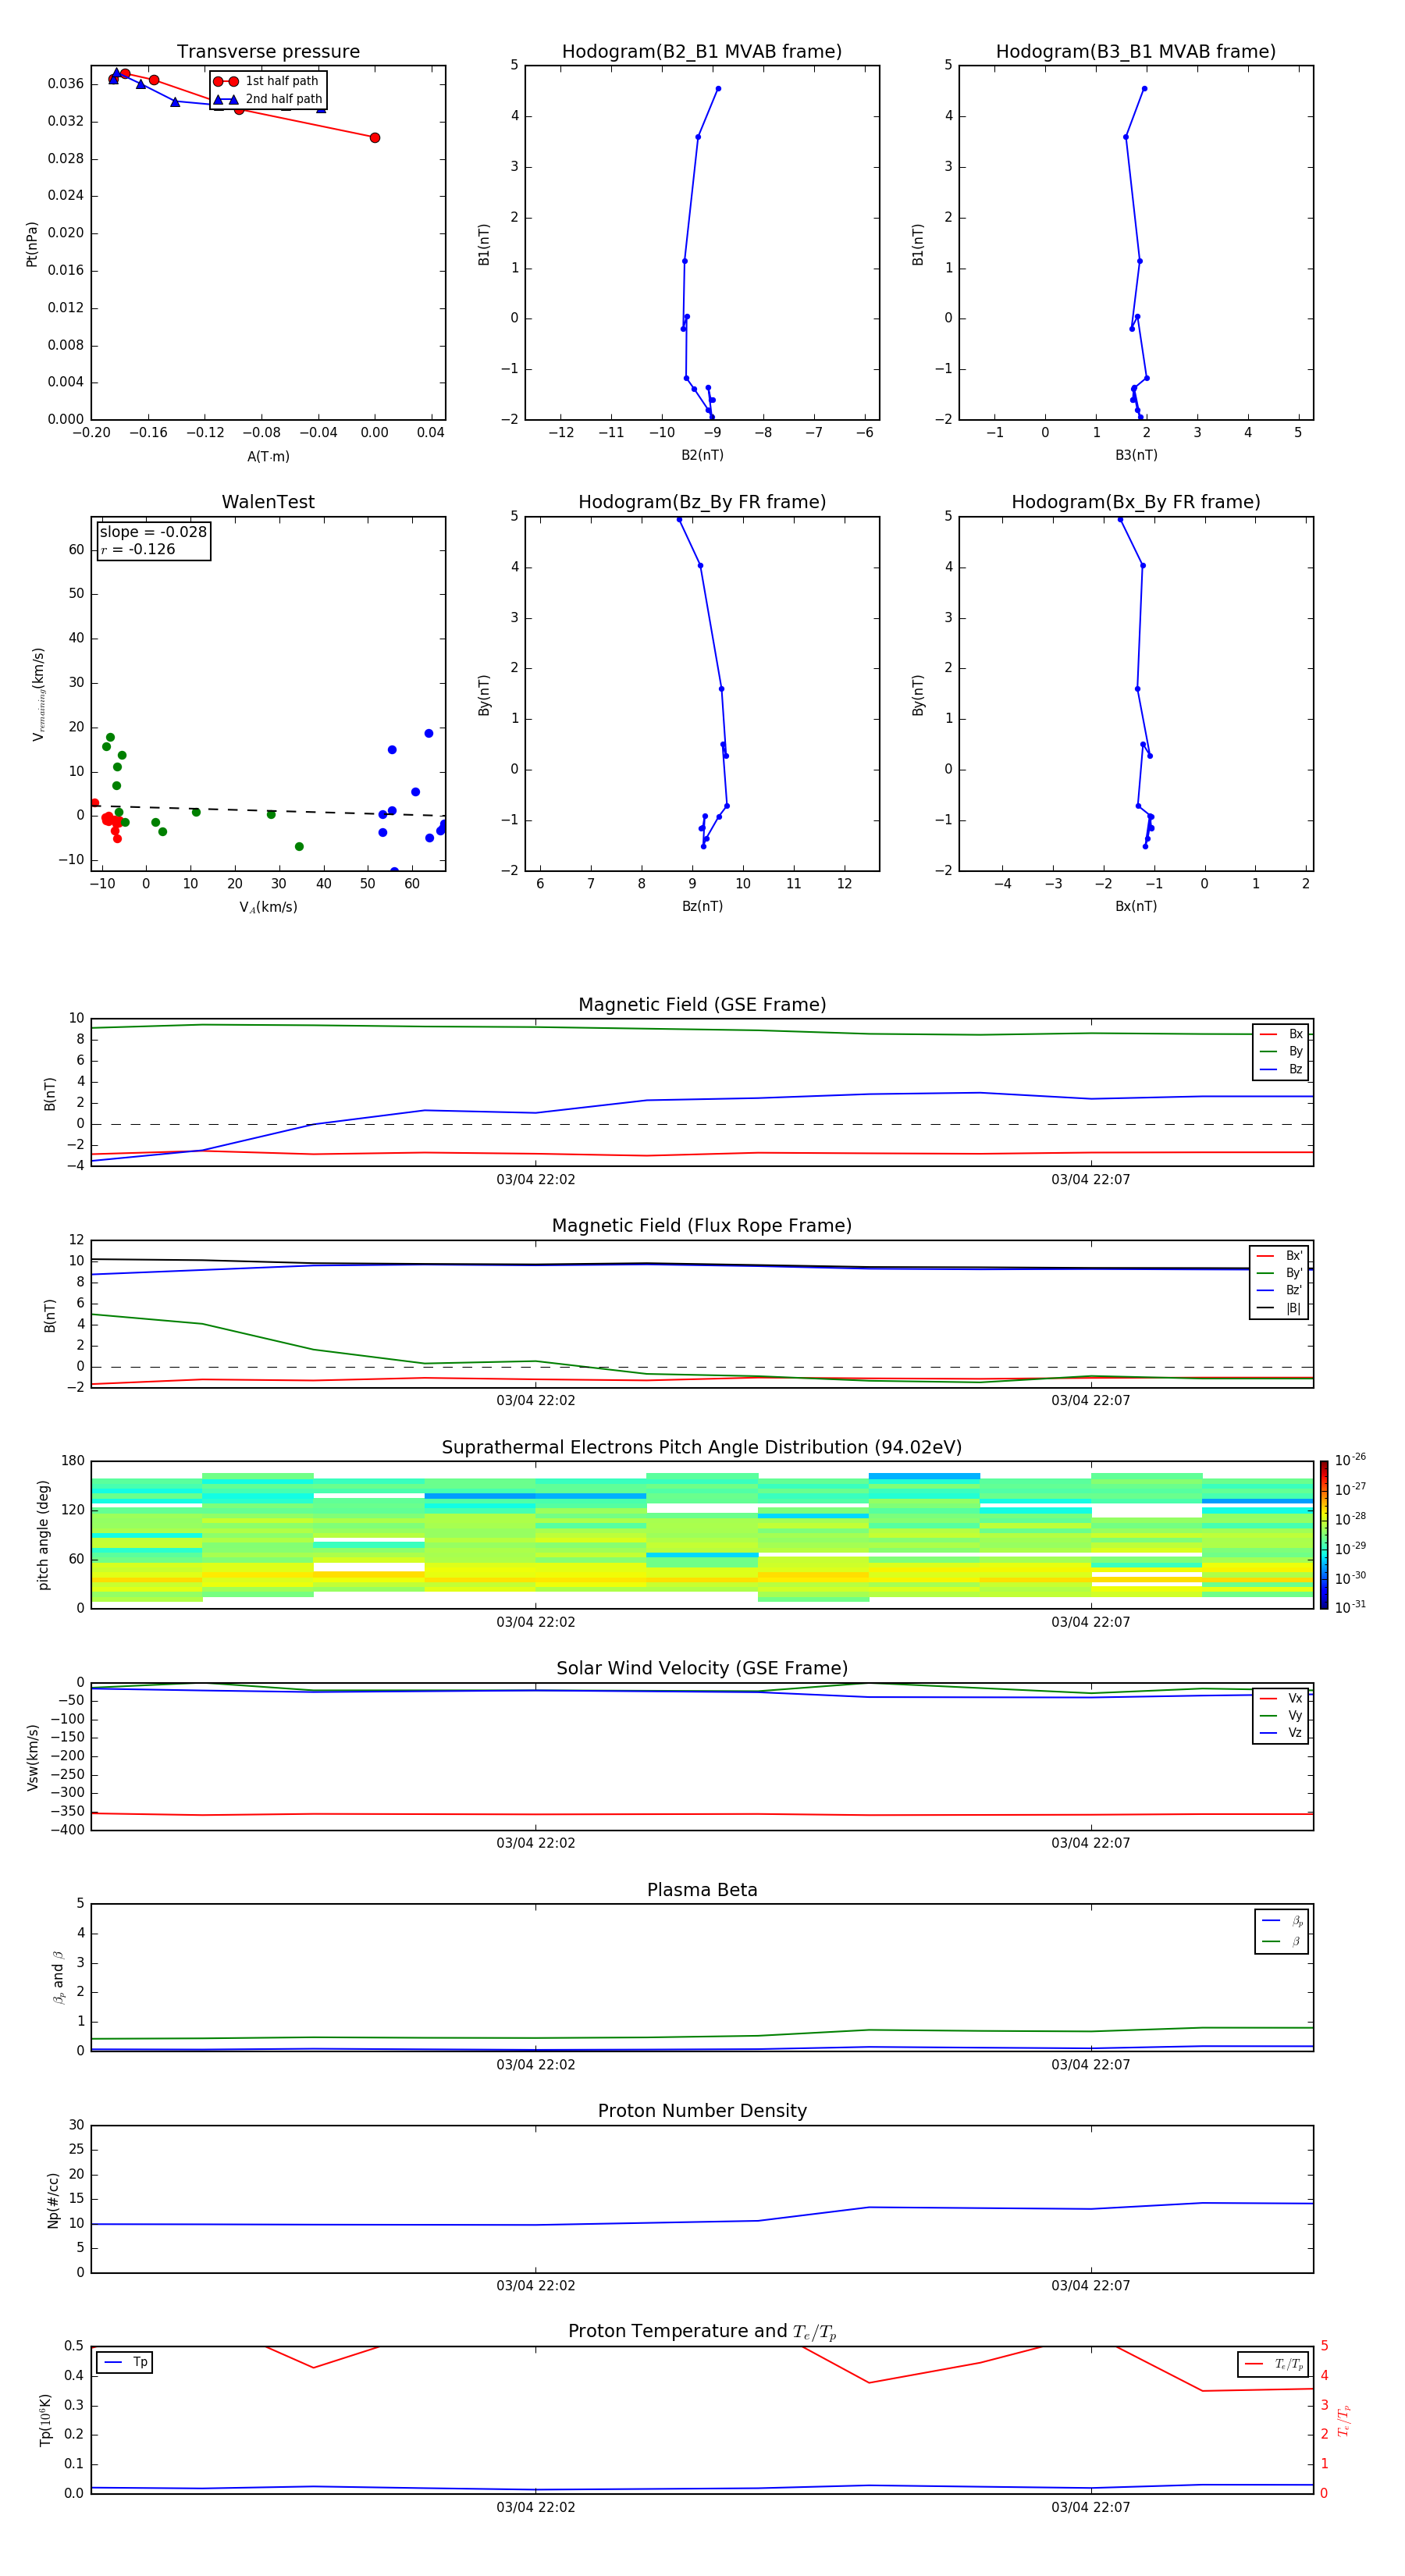1405x2576 pixels.
Task: Click the '2nd half path' legend entry
Action: [x=267, y=99]
